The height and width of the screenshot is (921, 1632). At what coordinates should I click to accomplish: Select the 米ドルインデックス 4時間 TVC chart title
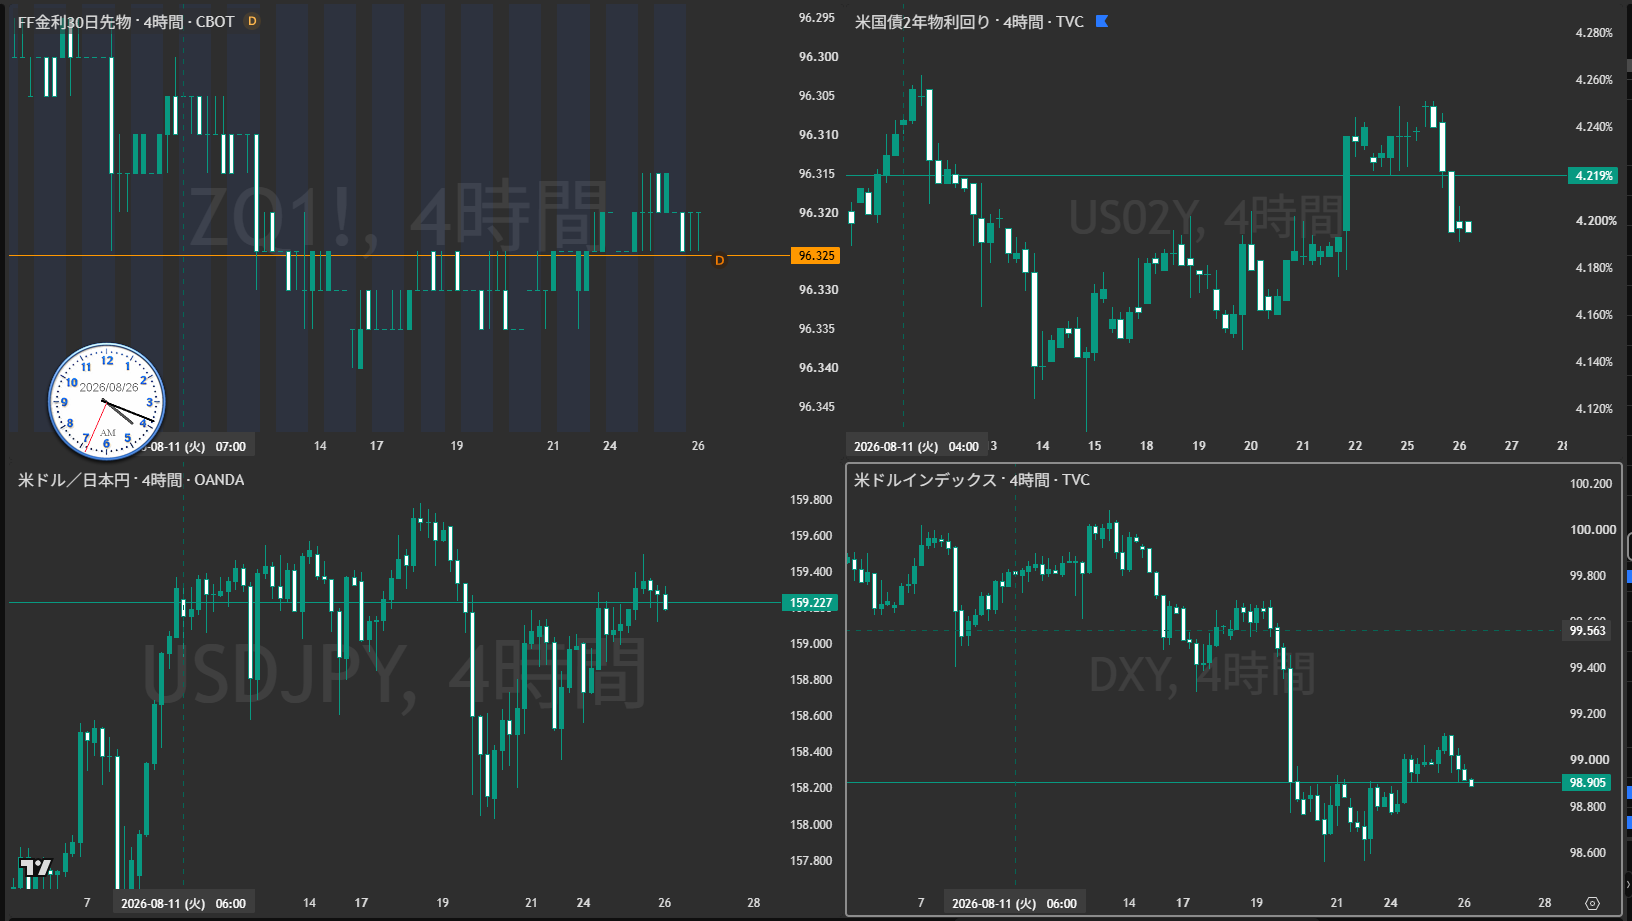972,480
